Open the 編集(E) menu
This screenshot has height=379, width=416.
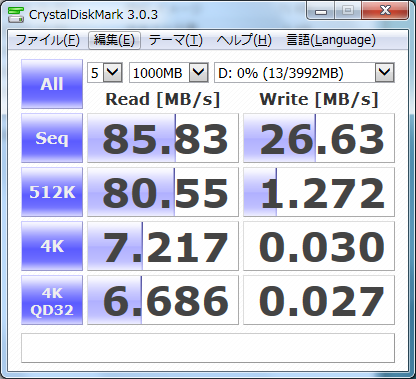coord(114,40)
